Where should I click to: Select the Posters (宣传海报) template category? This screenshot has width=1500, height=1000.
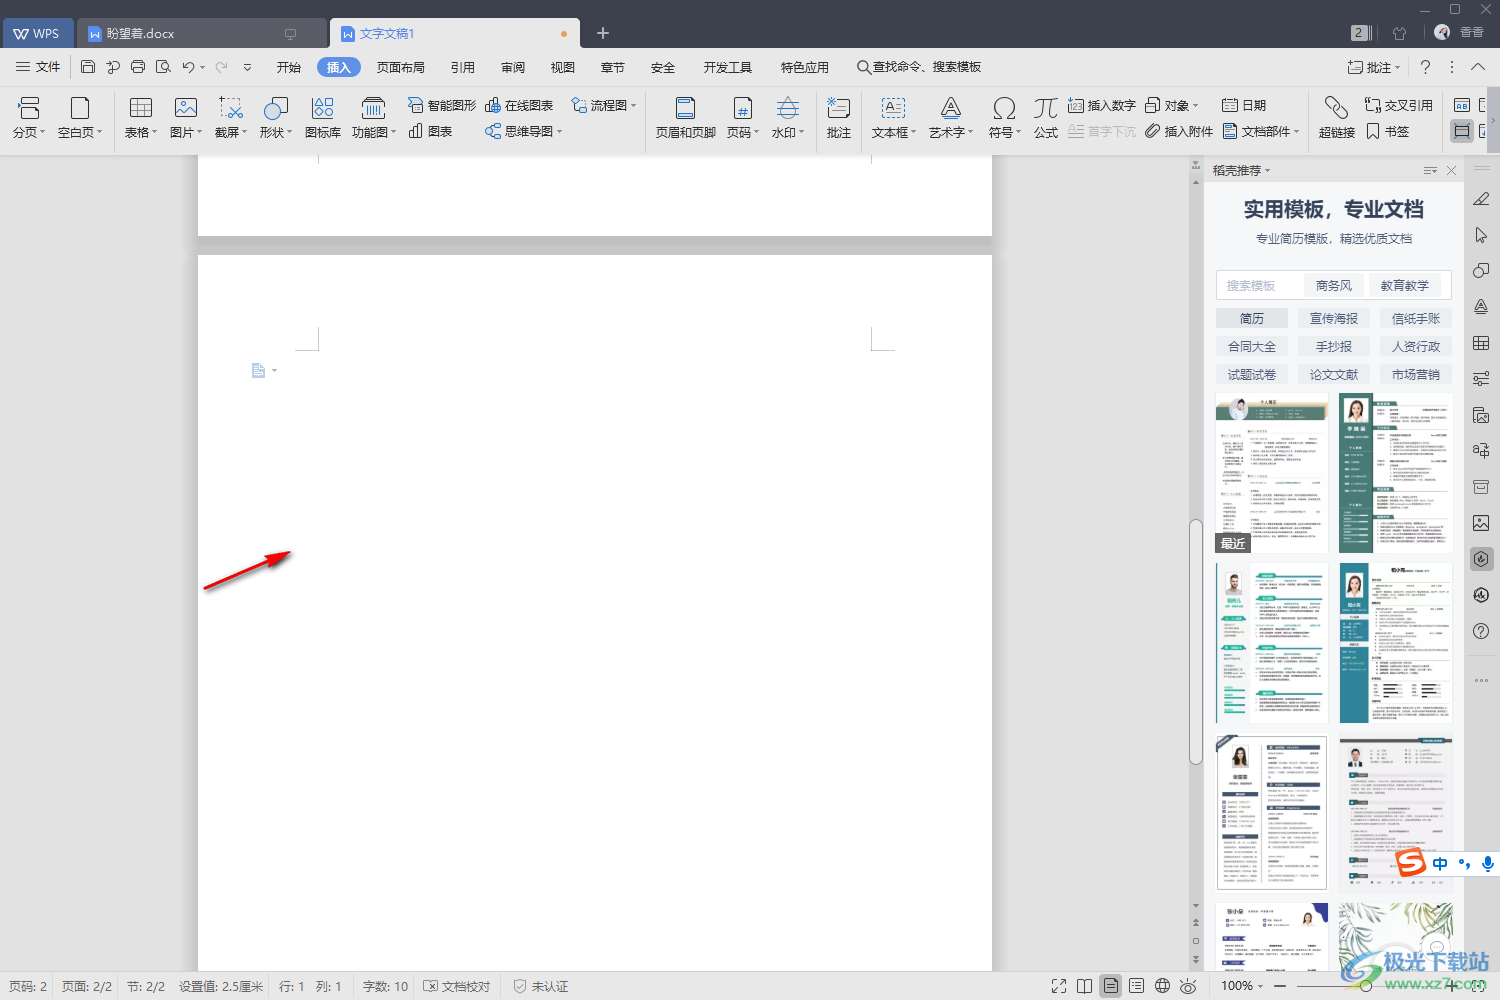(1334, 318)
